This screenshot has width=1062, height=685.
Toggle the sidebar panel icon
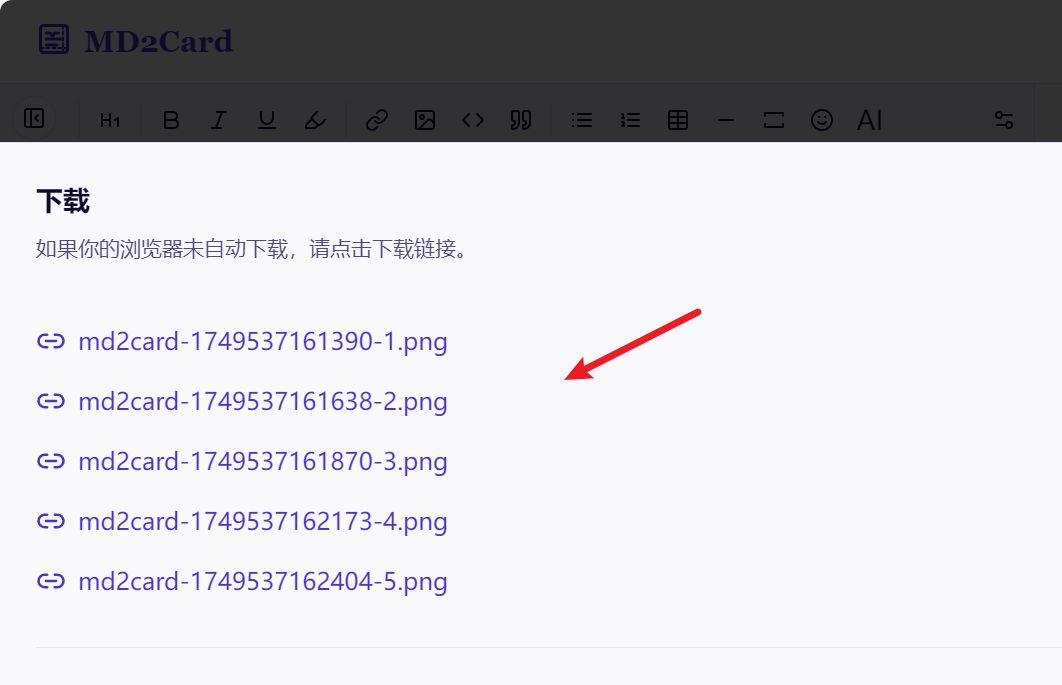pos(34,119)
